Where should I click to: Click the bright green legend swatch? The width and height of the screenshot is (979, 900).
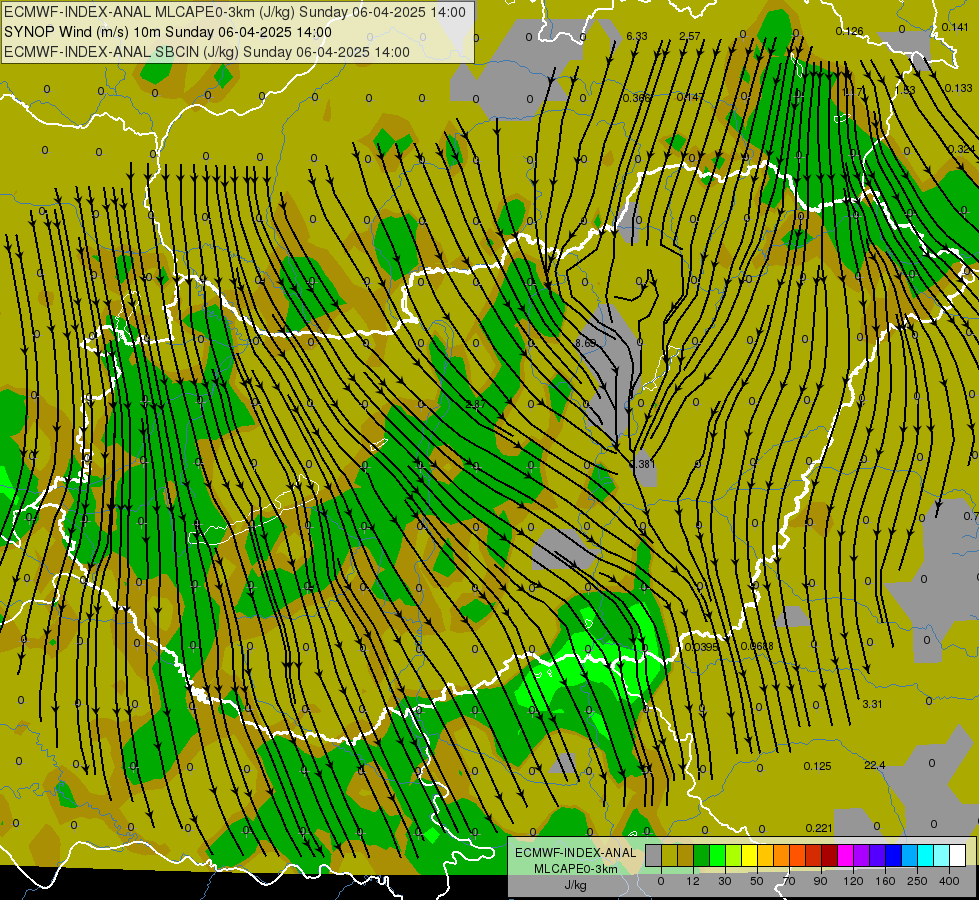pyautogui.click(x=718, y=856)
